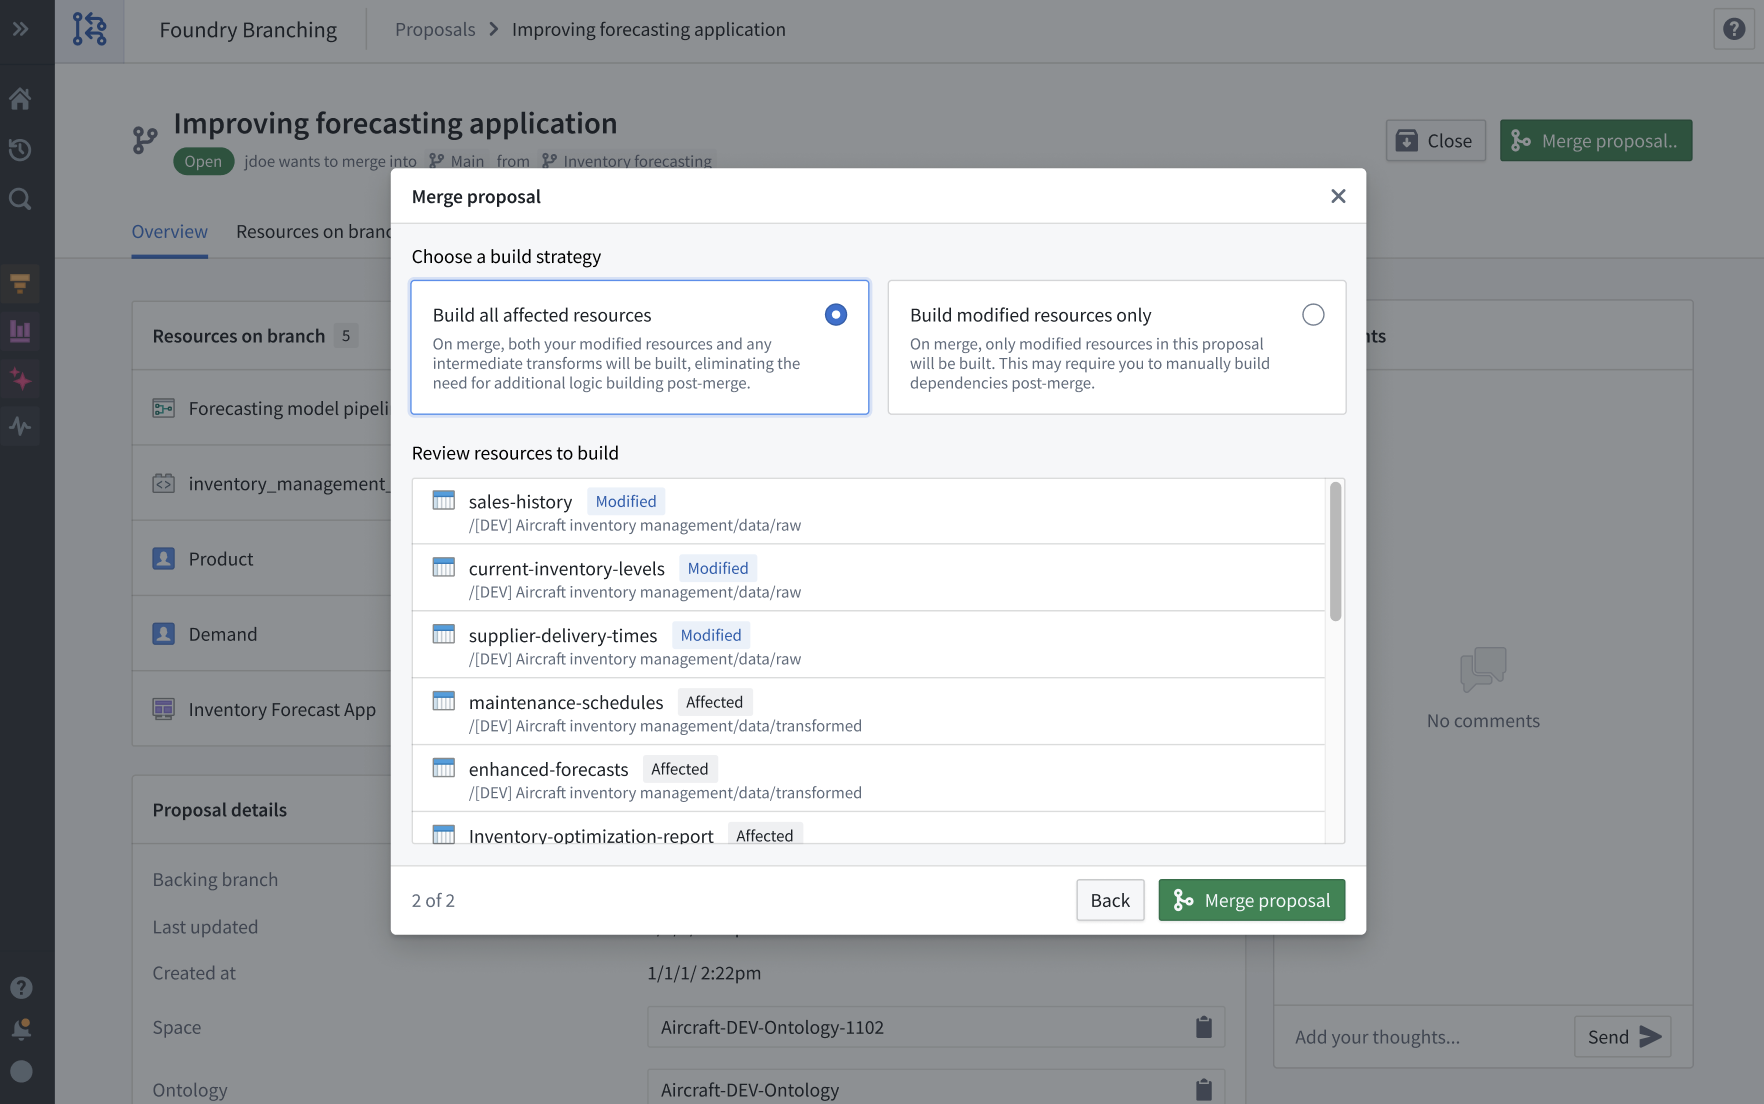Screen dimensions: 1764x1104
Task: Click the resource list scrollbar
Action: 1335,552
